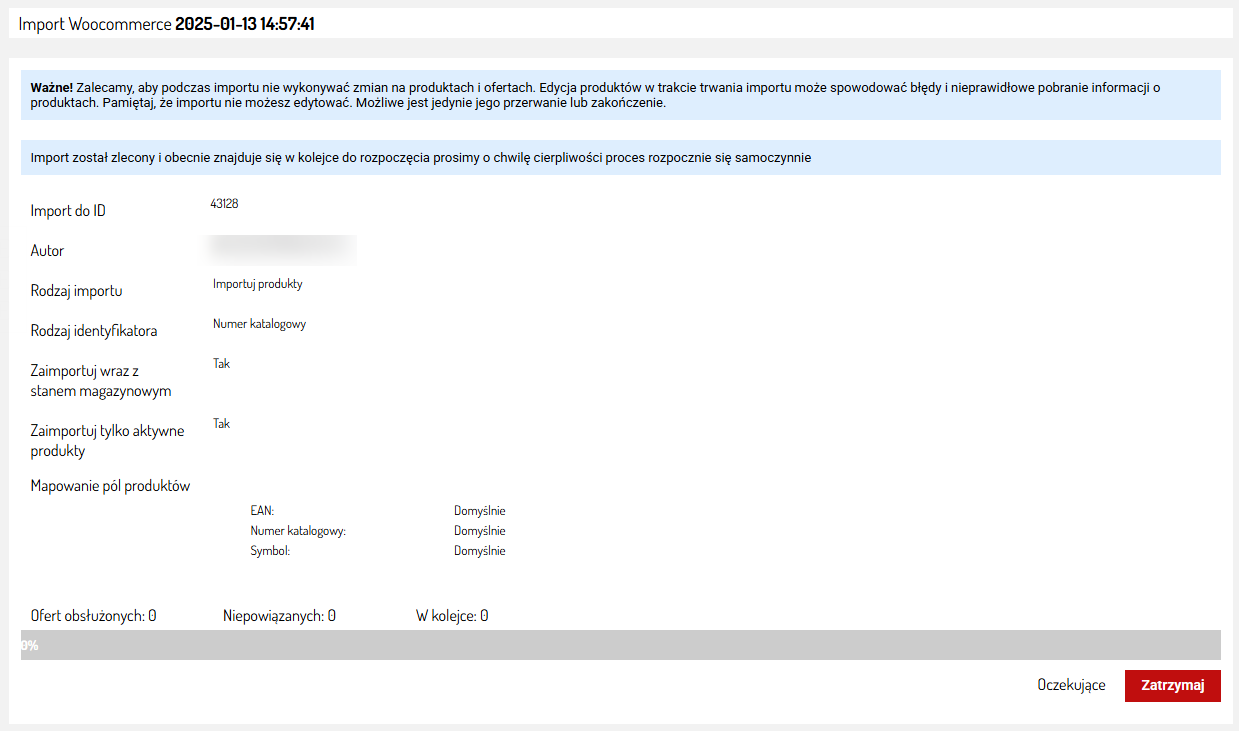This screenshot has width=1239, height=731.
Task: Click the Importuj produkty value
Action: pos(258,284)
